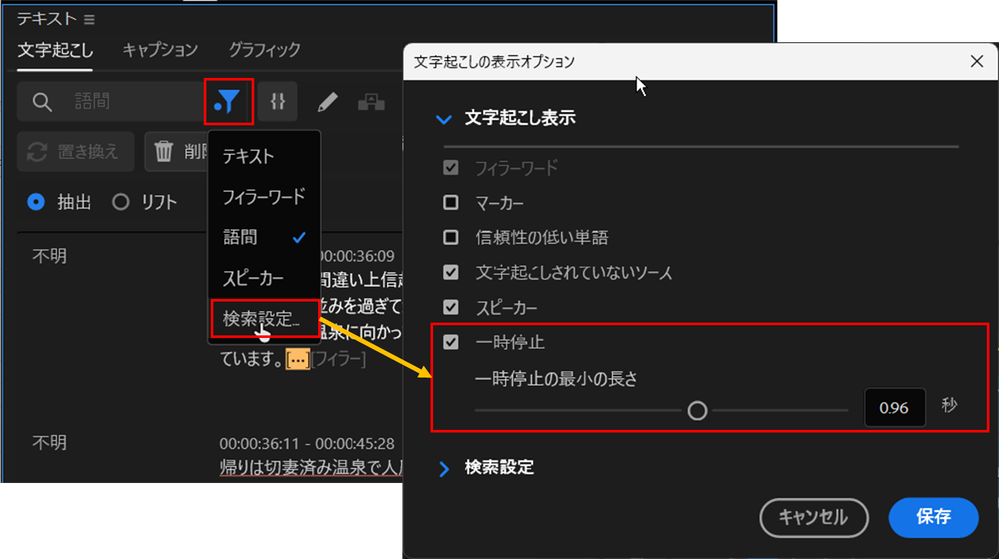Screen dimensions: 999x559
Task: Select the pencil edit icon
Action: coord(327,102)
